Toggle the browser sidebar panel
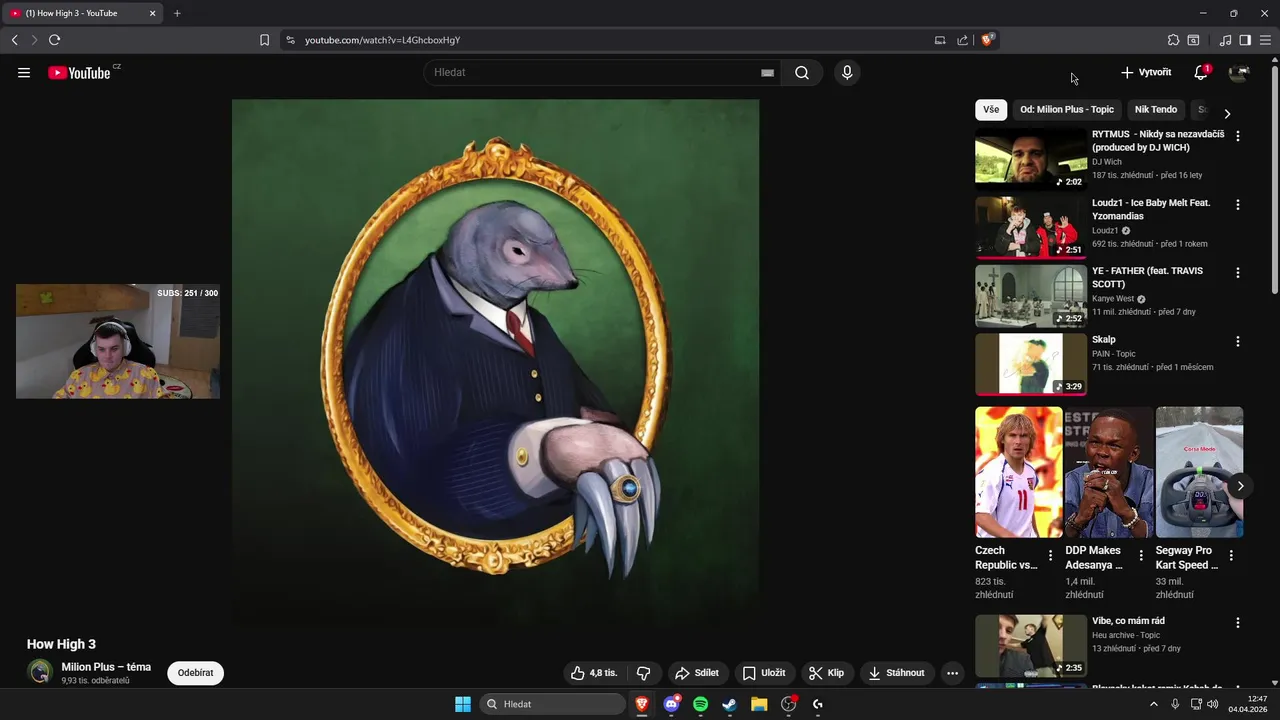Screen dimensions: 1280x720 coord(1245,40)
